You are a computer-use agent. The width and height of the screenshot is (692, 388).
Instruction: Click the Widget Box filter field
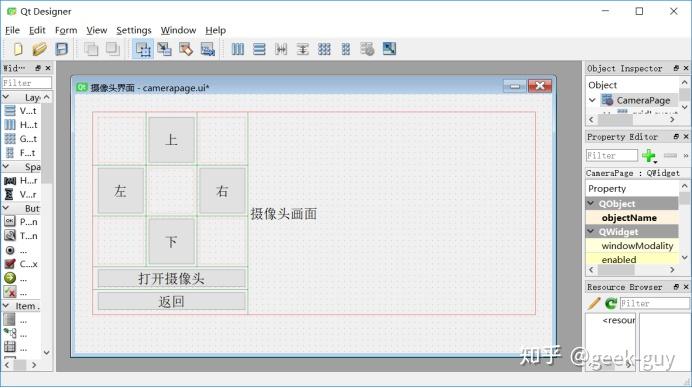pos(26,83)
